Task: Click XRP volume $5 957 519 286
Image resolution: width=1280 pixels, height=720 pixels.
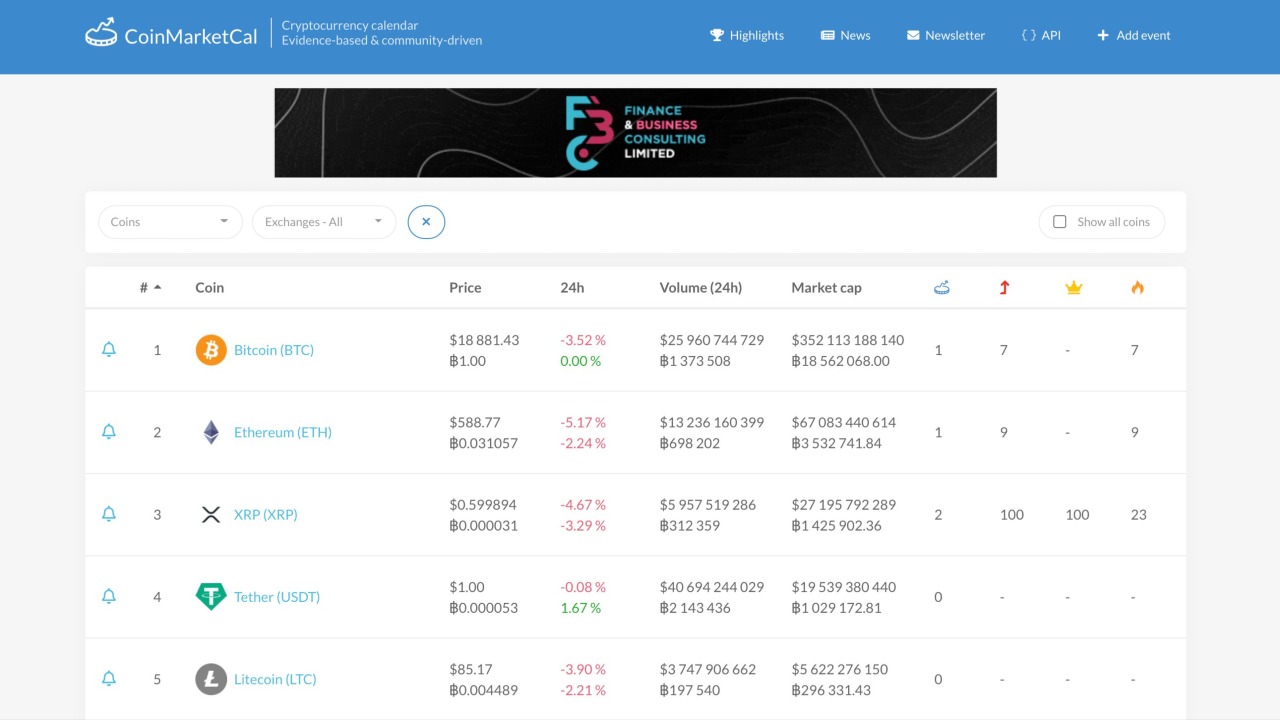Action: tap(708, 504)
